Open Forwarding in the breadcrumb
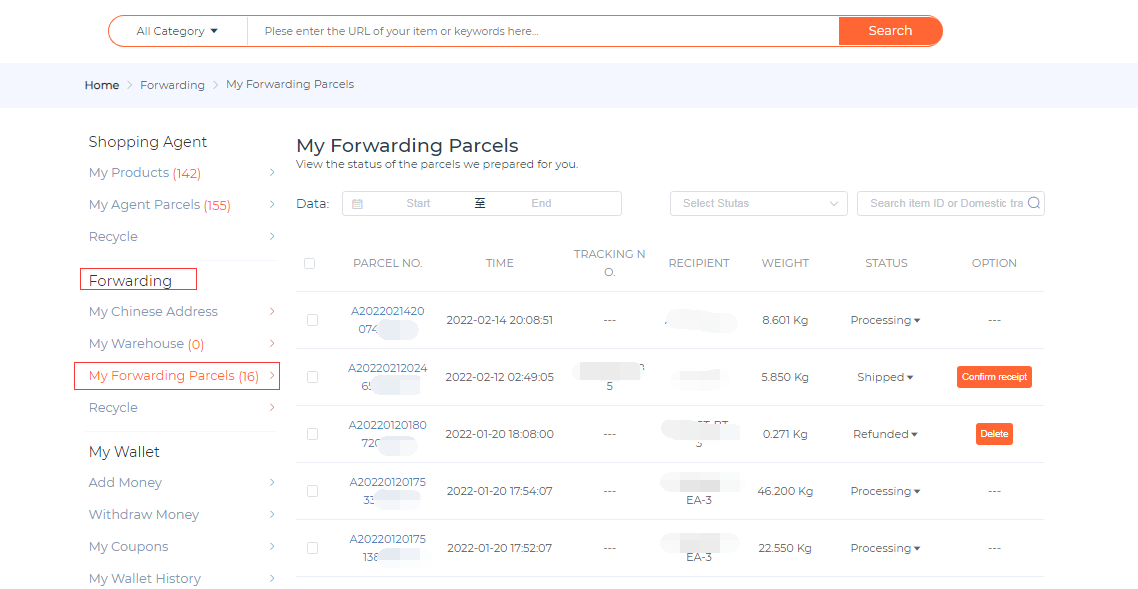This screenshot has height=589, width=1138. (172, 85)
